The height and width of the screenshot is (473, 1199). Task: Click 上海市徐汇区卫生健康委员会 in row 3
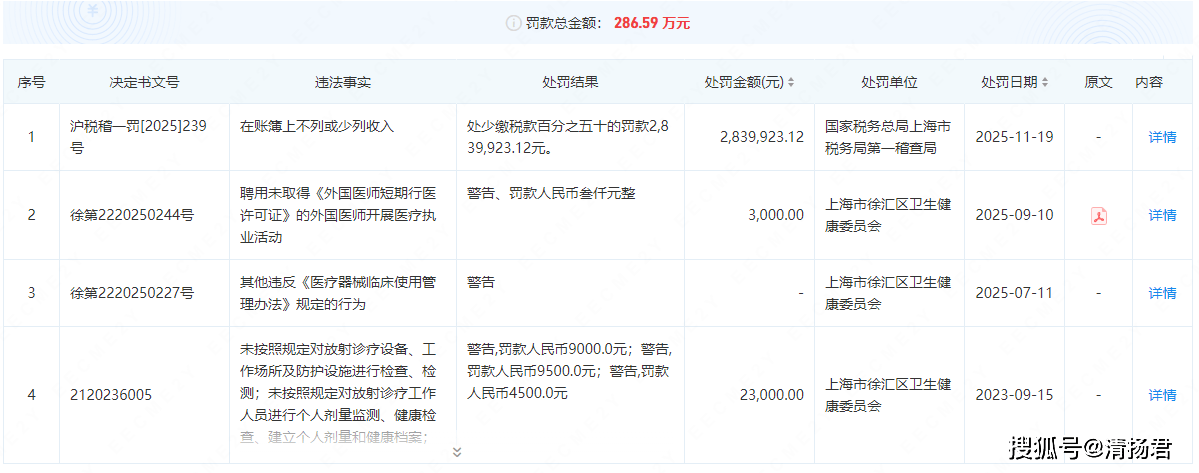tap(889, 293)
